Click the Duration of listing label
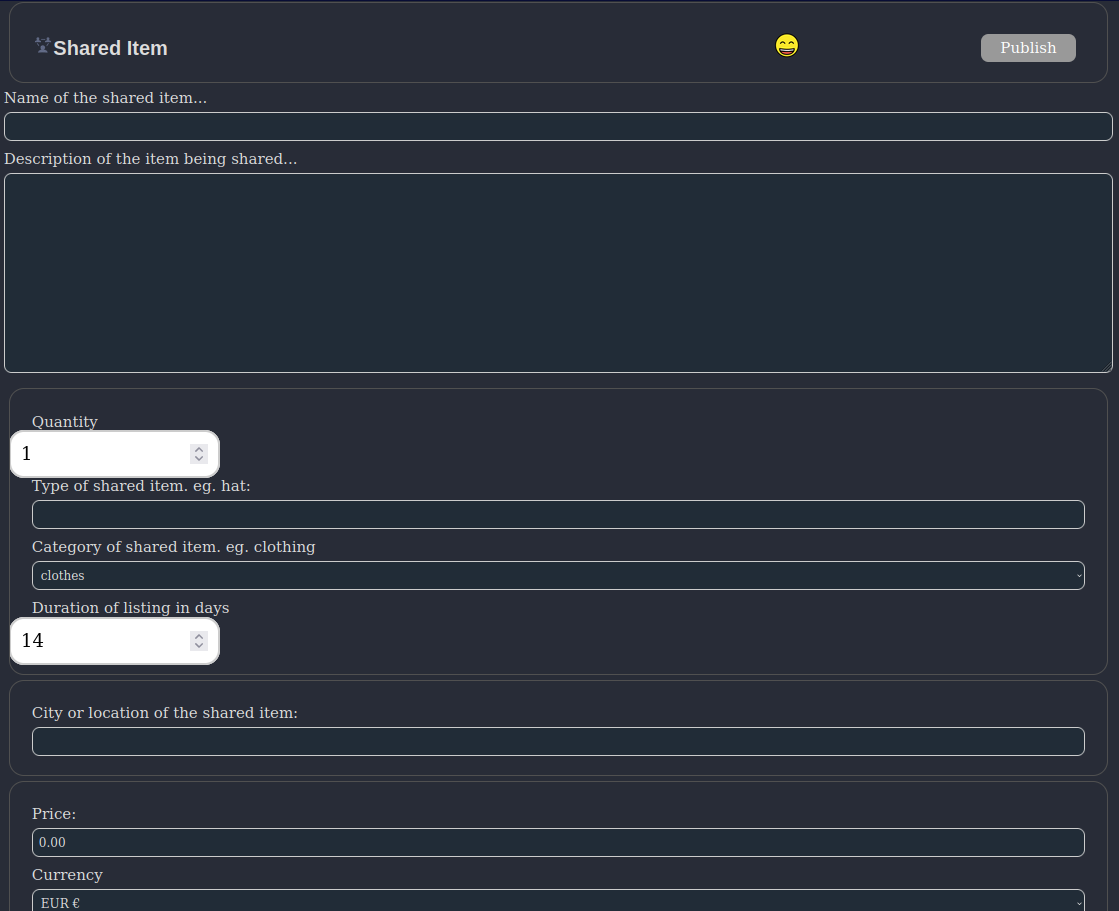Screen dimensions: 1119x911 point(130,608)
